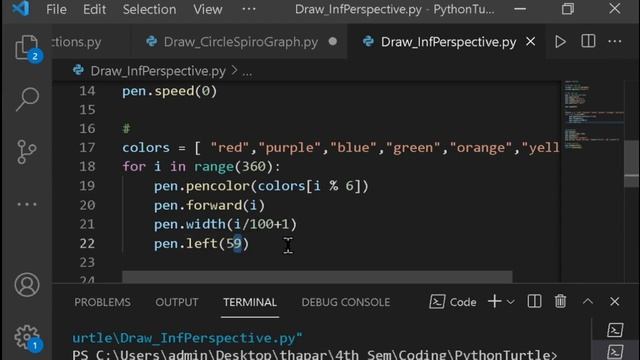The height and width of the screenshot is (360, 640).
Task: Maximize panel size with up chevron
Action: click(x=588, y=302)
